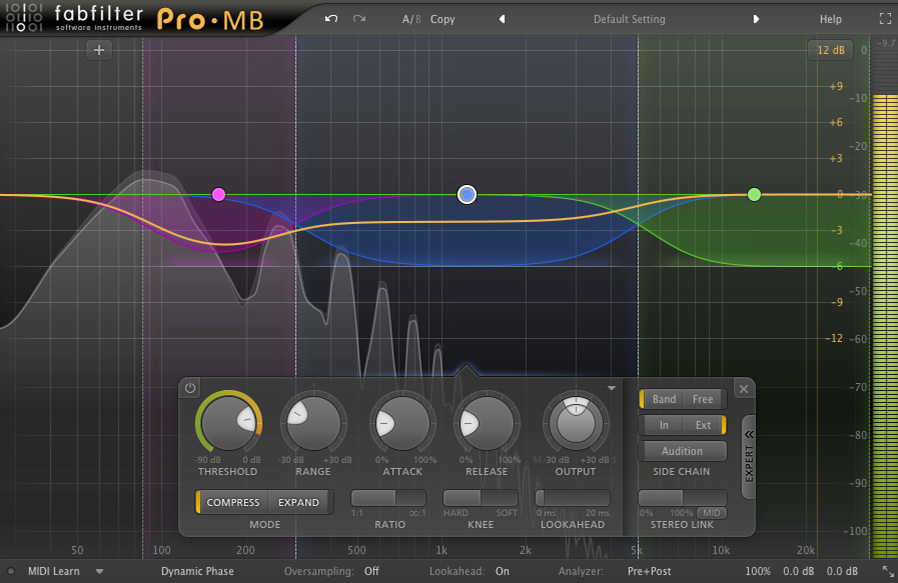Open the Help menu
Screen dimensions: 898x583
point(830,19)
